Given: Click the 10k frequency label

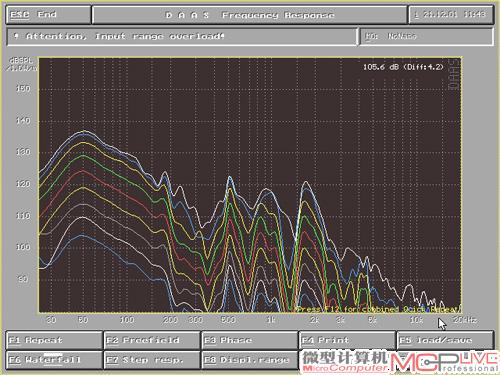Looking at the screenshot, I should point(416,320).
